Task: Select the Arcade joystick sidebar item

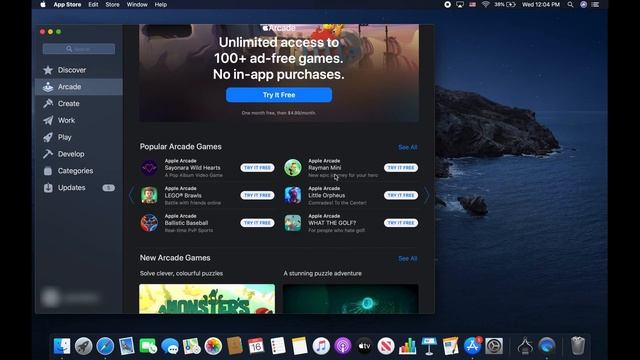Action: point(79,87)
